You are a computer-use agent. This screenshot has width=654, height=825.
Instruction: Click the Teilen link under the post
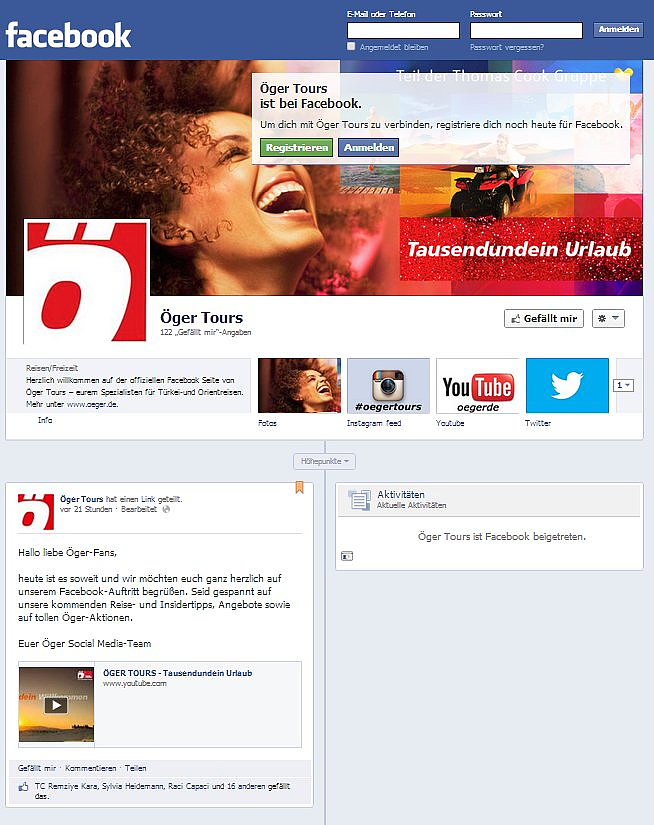point(135,768)
